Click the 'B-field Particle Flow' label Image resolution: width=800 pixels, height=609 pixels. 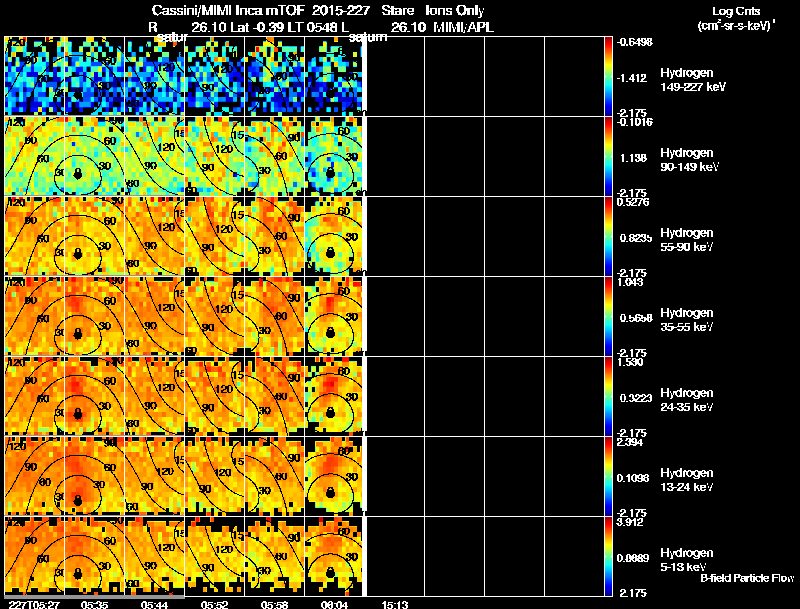[x=747, y=578]
